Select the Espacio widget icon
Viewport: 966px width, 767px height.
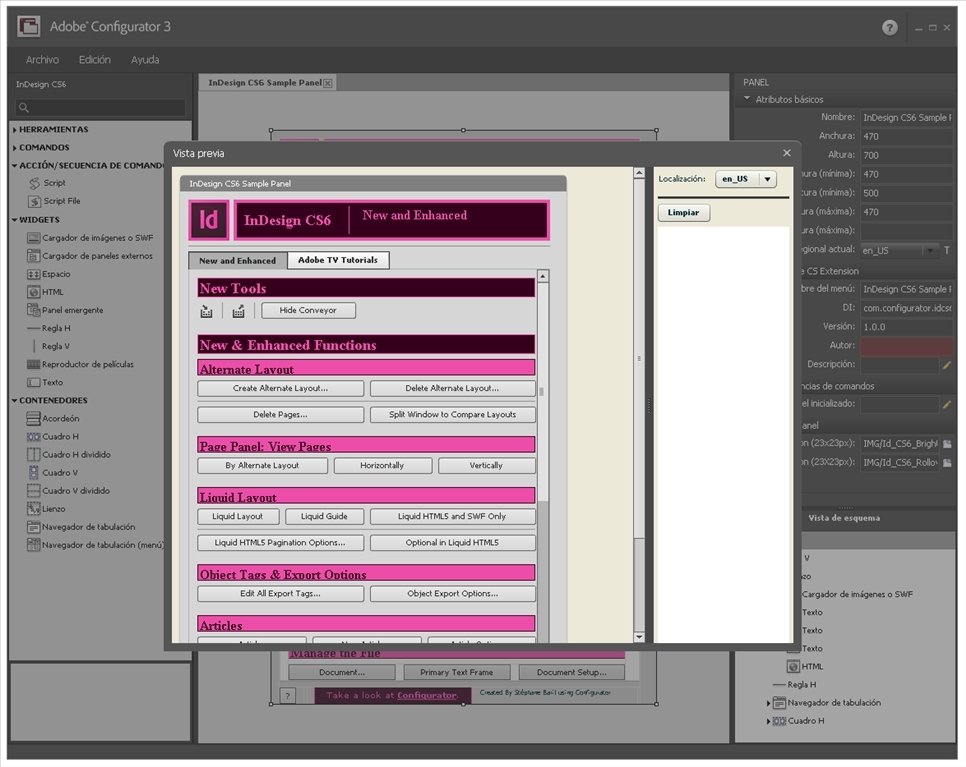pyautogui.click(x=33, y=274)
